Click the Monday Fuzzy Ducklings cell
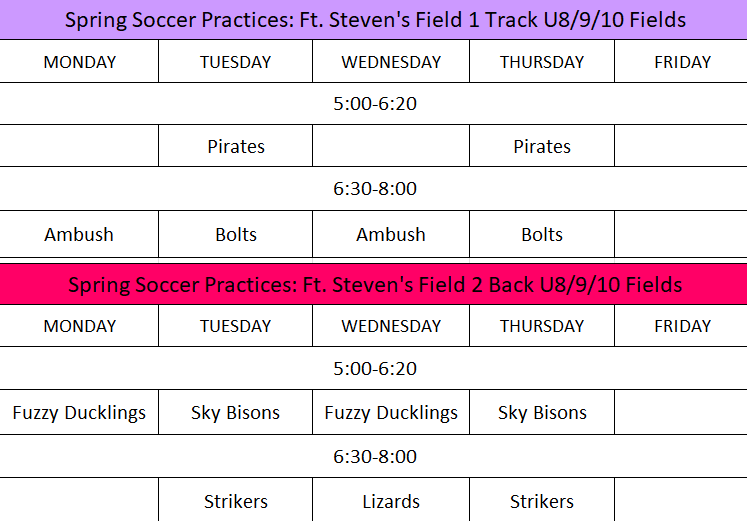This screenshot has width=747, height=521. click(x=79, y=412)
